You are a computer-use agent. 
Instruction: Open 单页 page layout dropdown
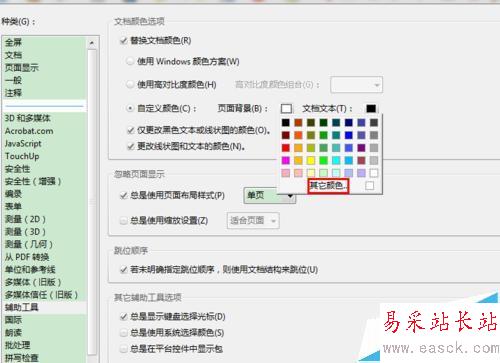pos(269,195)
